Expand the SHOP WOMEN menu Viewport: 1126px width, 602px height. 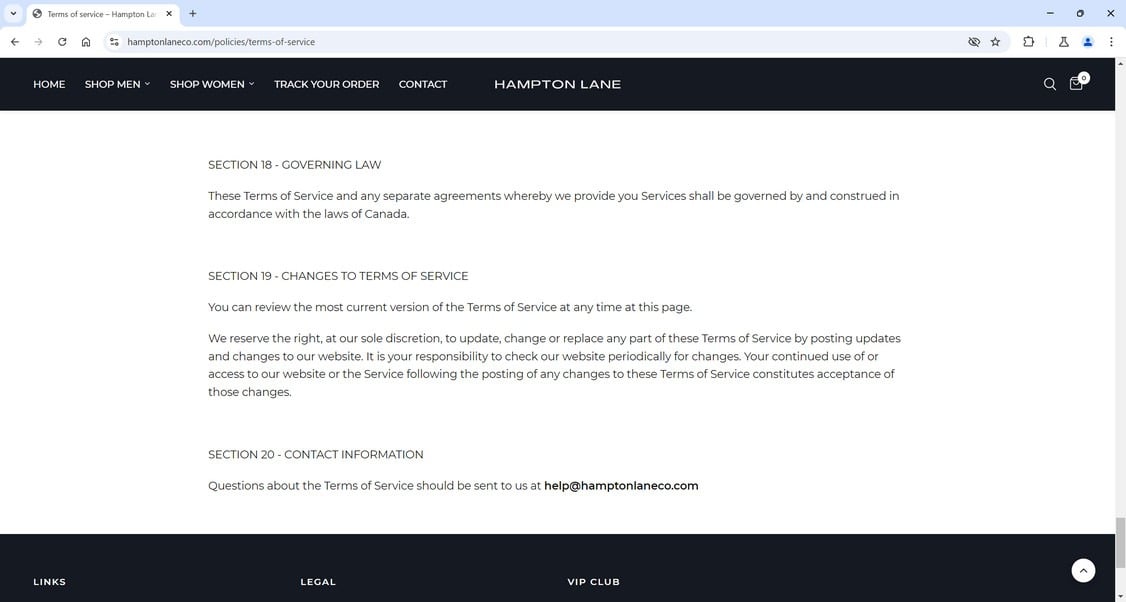tap(212, 84)
